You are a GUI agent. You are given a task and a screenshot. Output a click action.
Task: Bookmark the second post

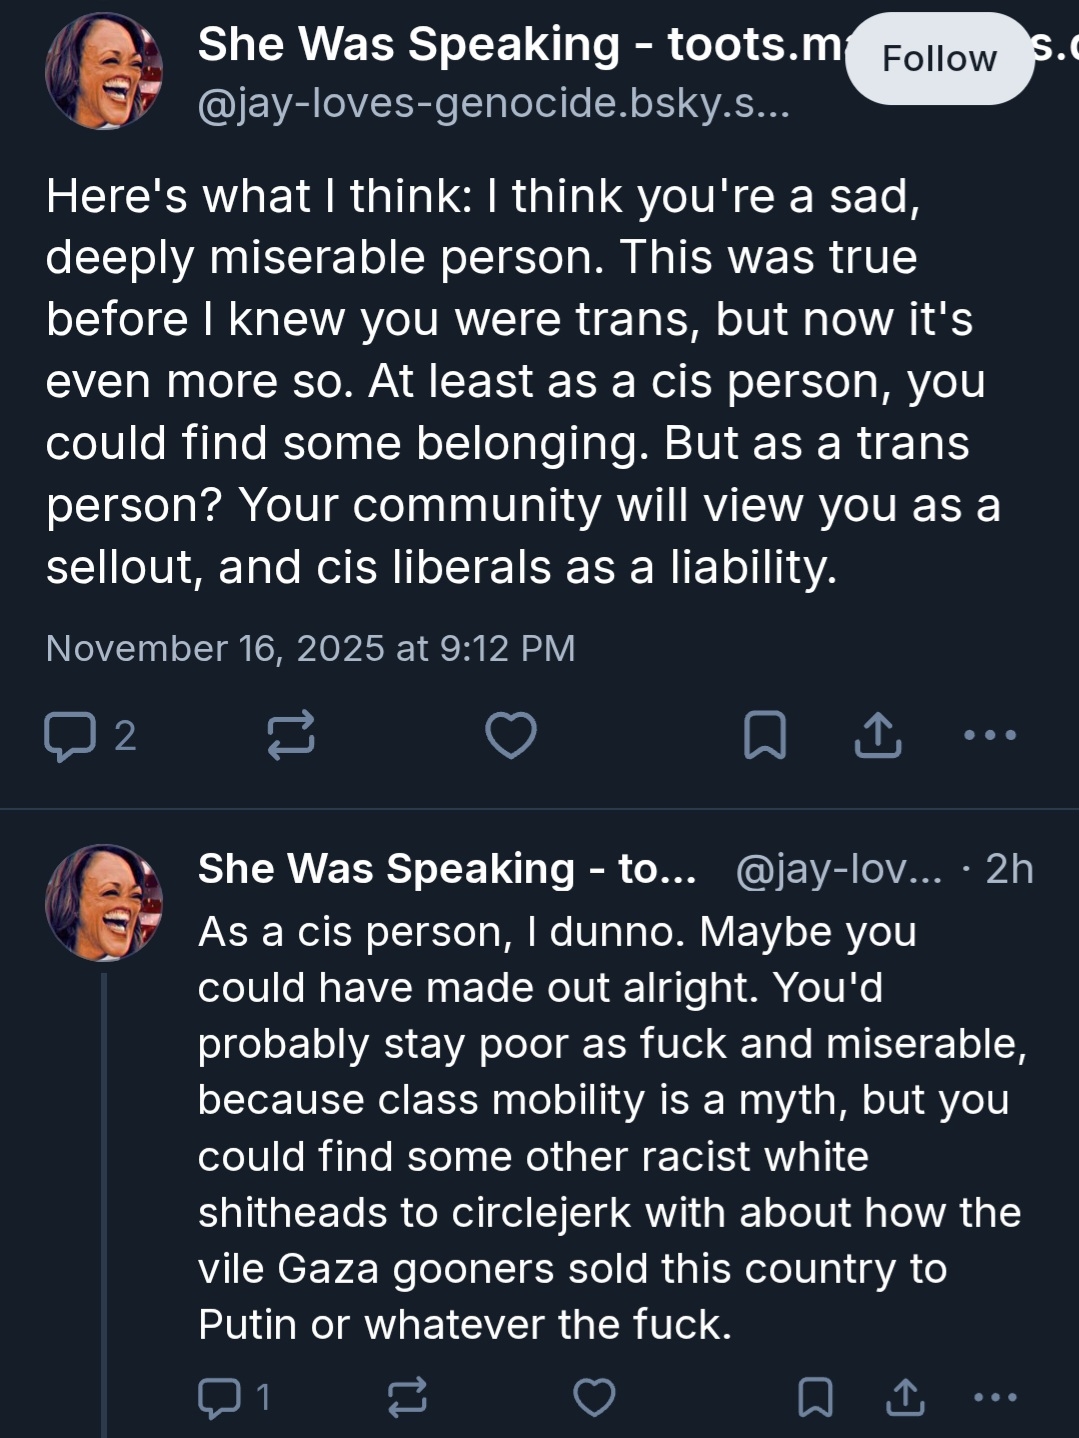tap(815, 1397)
